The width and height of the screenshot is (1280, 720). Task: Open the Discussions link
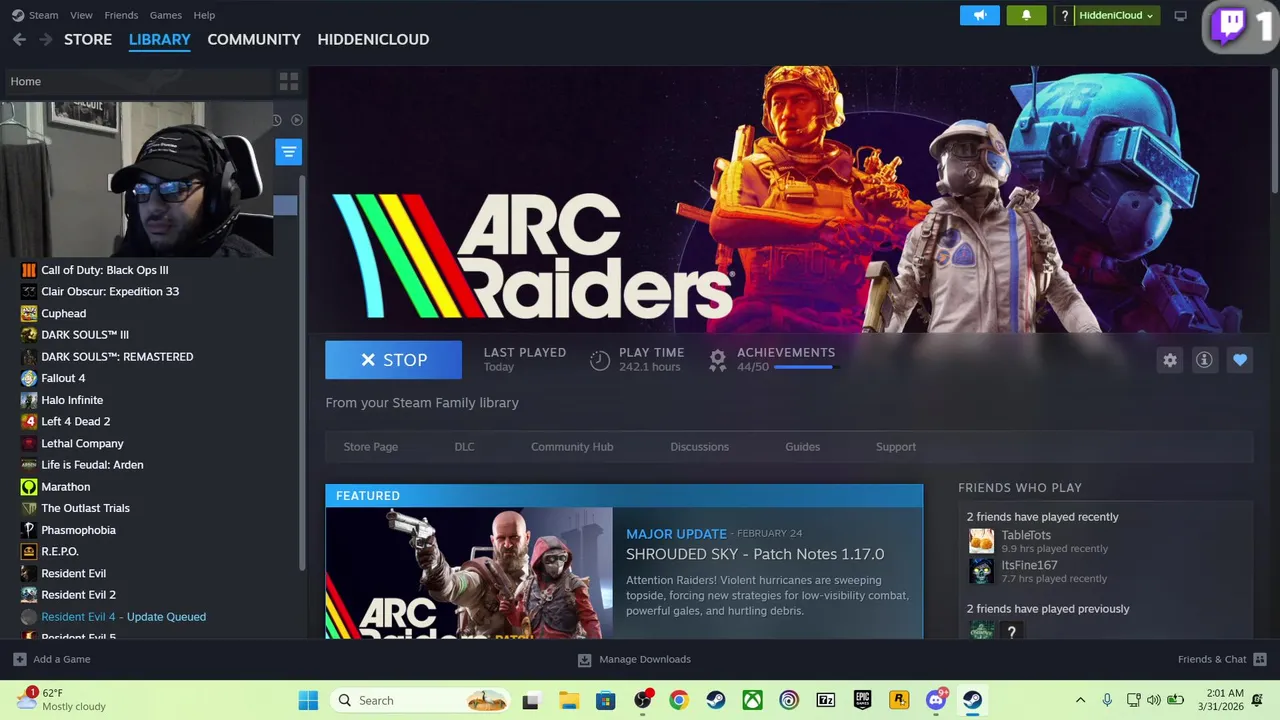tap(699, 447)
